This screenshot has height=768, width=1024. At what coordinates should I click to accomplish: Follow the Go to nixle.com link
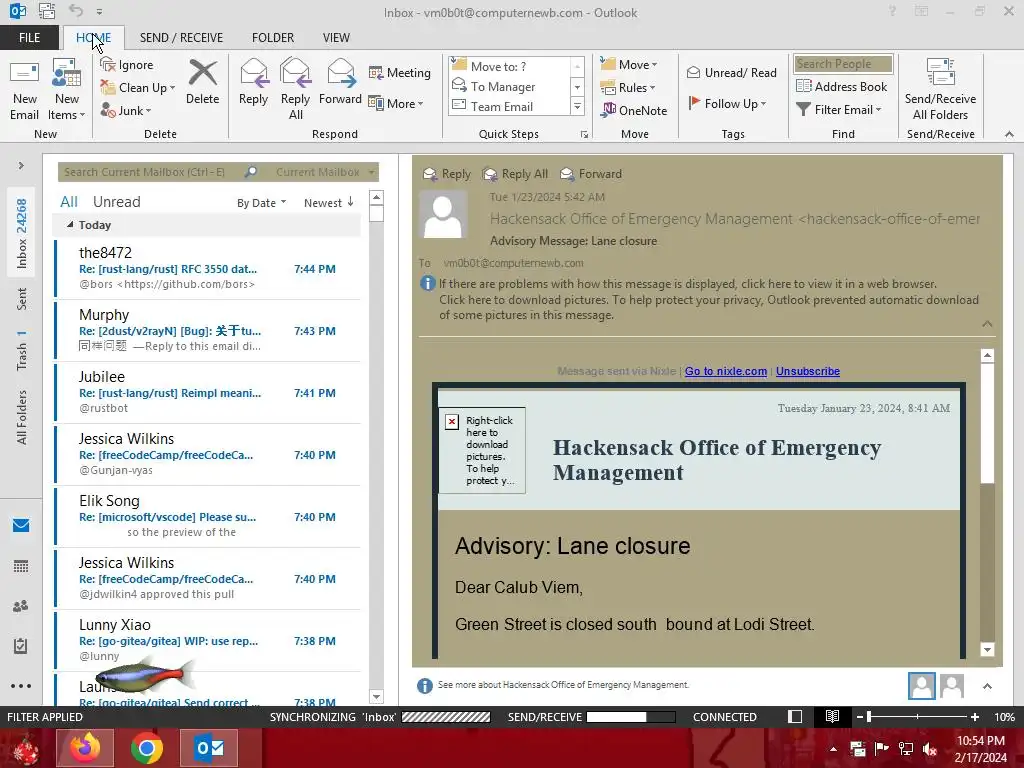coord(726,371)
